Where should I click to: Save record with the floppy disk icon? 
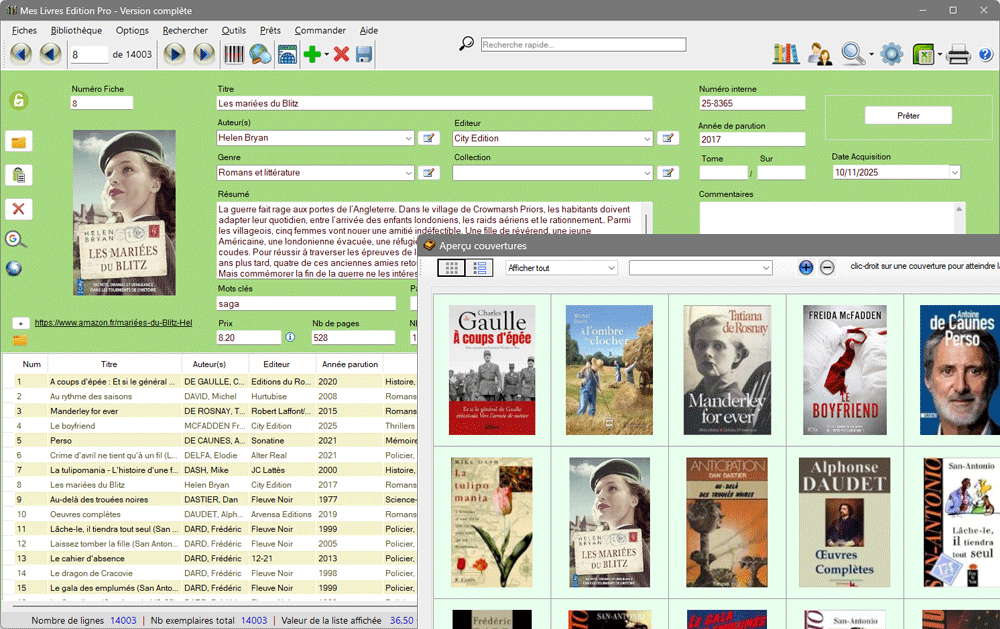click(364, 54)
